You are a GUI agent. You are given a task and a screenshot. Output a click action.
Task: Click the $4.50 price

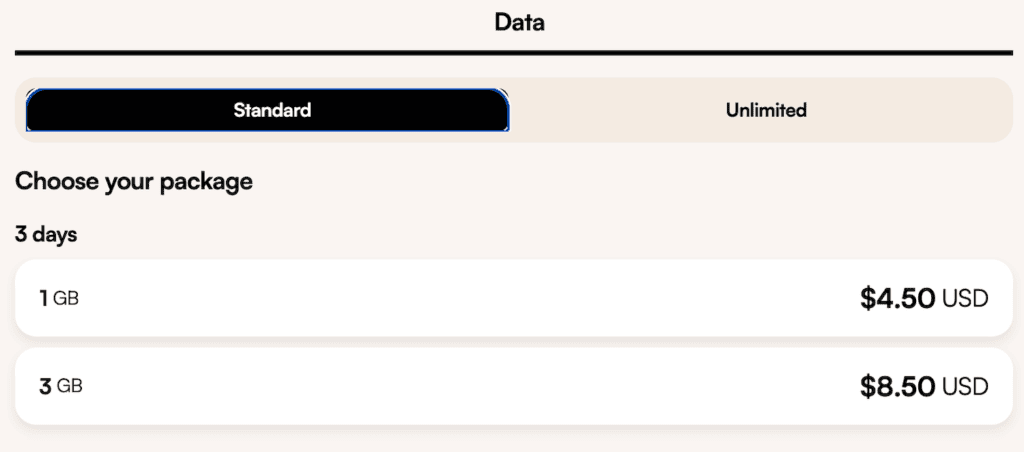[x=897, y=298]
